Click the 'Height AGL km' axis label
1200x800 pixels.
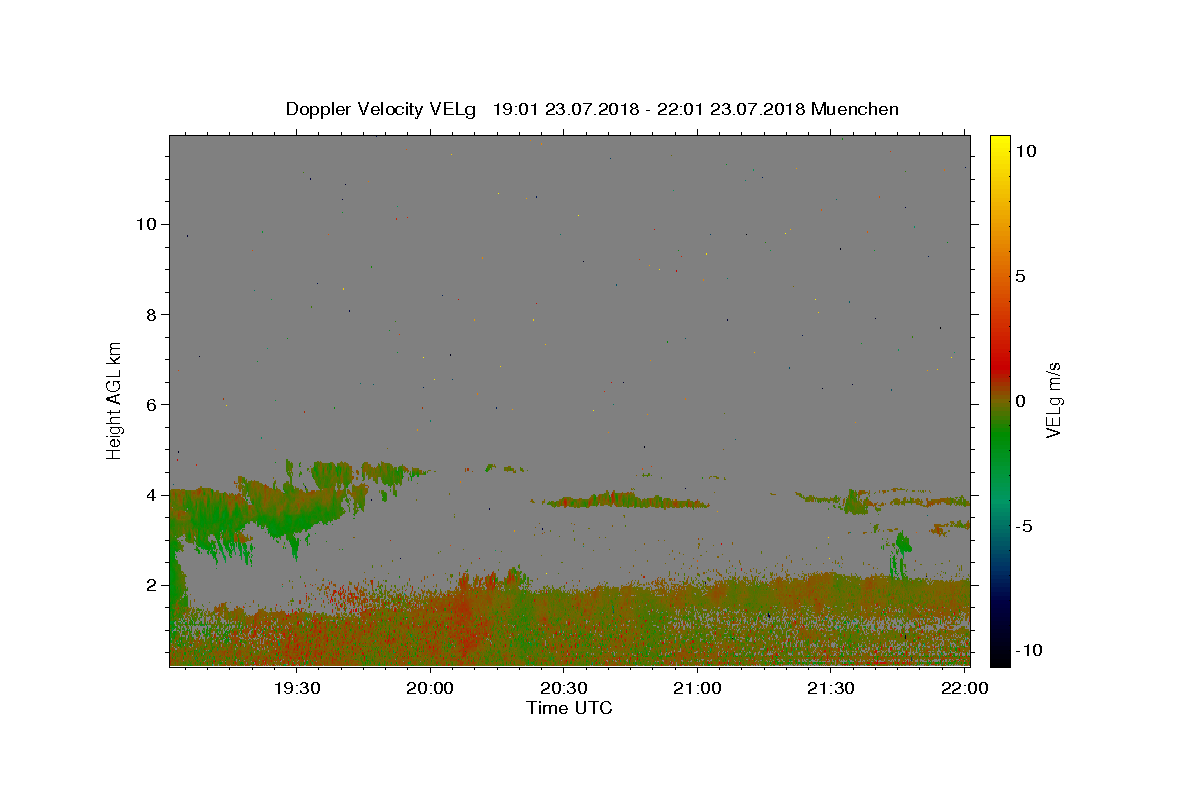[114, 400]
